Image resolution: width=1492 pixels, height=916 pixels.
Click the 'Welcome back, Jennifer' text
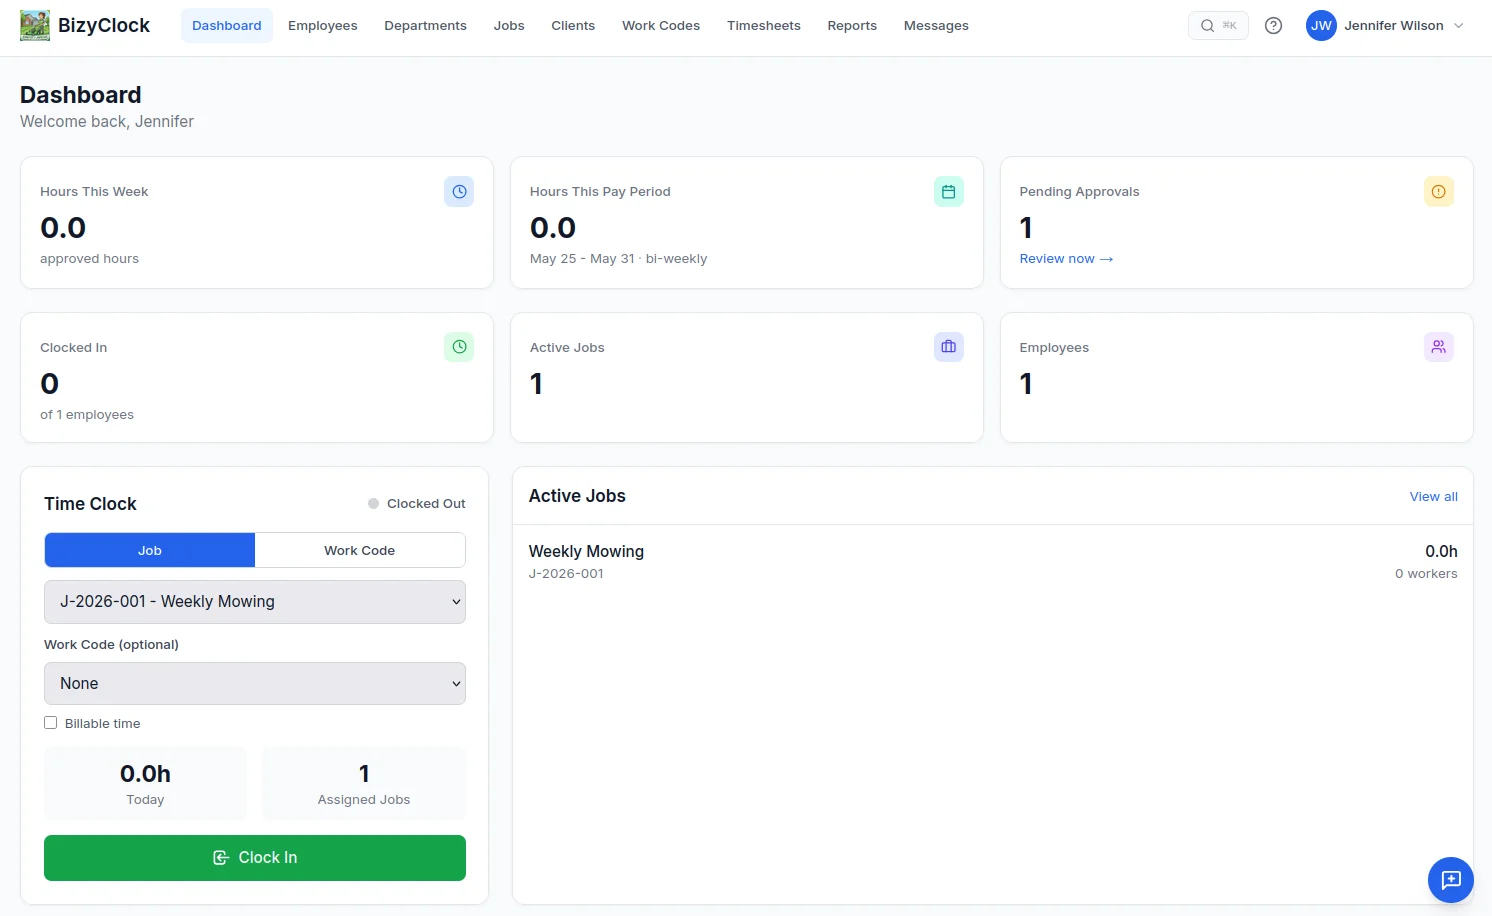tap(107, 122)
